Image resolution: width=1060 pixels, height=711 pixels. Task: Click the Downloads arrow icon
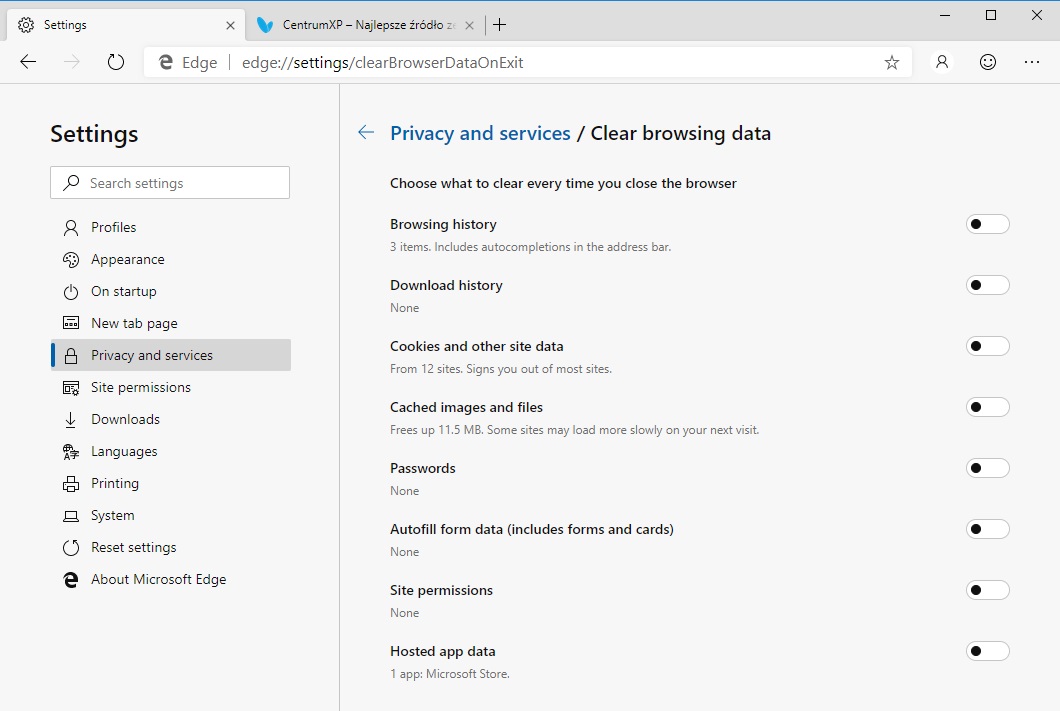point(71,420)
